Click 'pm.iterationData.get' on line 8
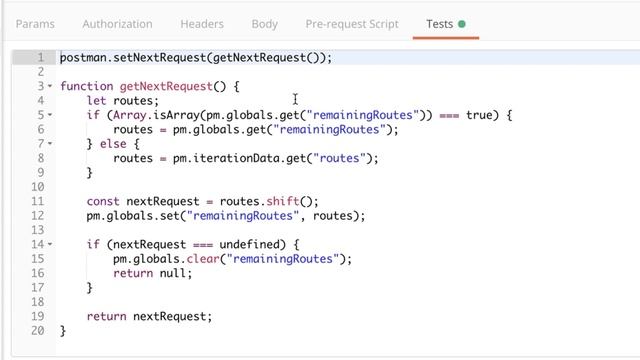The width and height of the screenshot is (640, 360). pyautogui.click(x=239, y=158)
